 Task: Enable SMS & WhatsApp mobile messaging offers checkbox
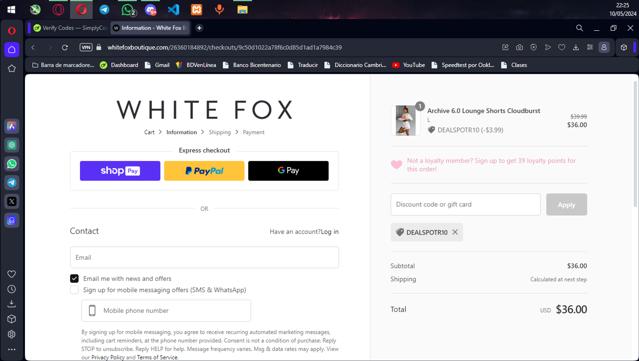pyautogui.click(x=74, y=290)
